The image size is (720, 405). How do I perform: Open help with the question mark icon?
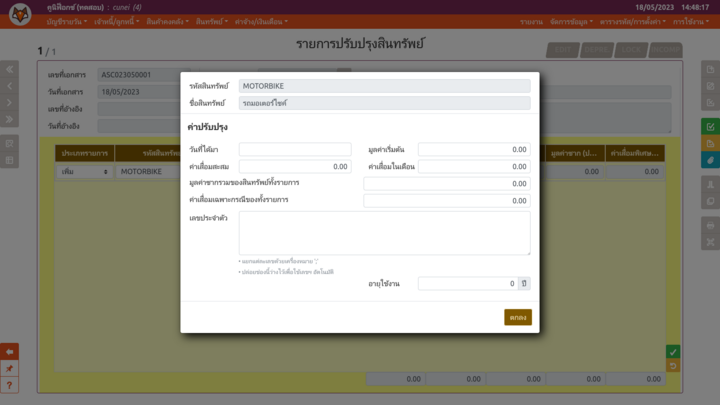click(x=9, y=385)
